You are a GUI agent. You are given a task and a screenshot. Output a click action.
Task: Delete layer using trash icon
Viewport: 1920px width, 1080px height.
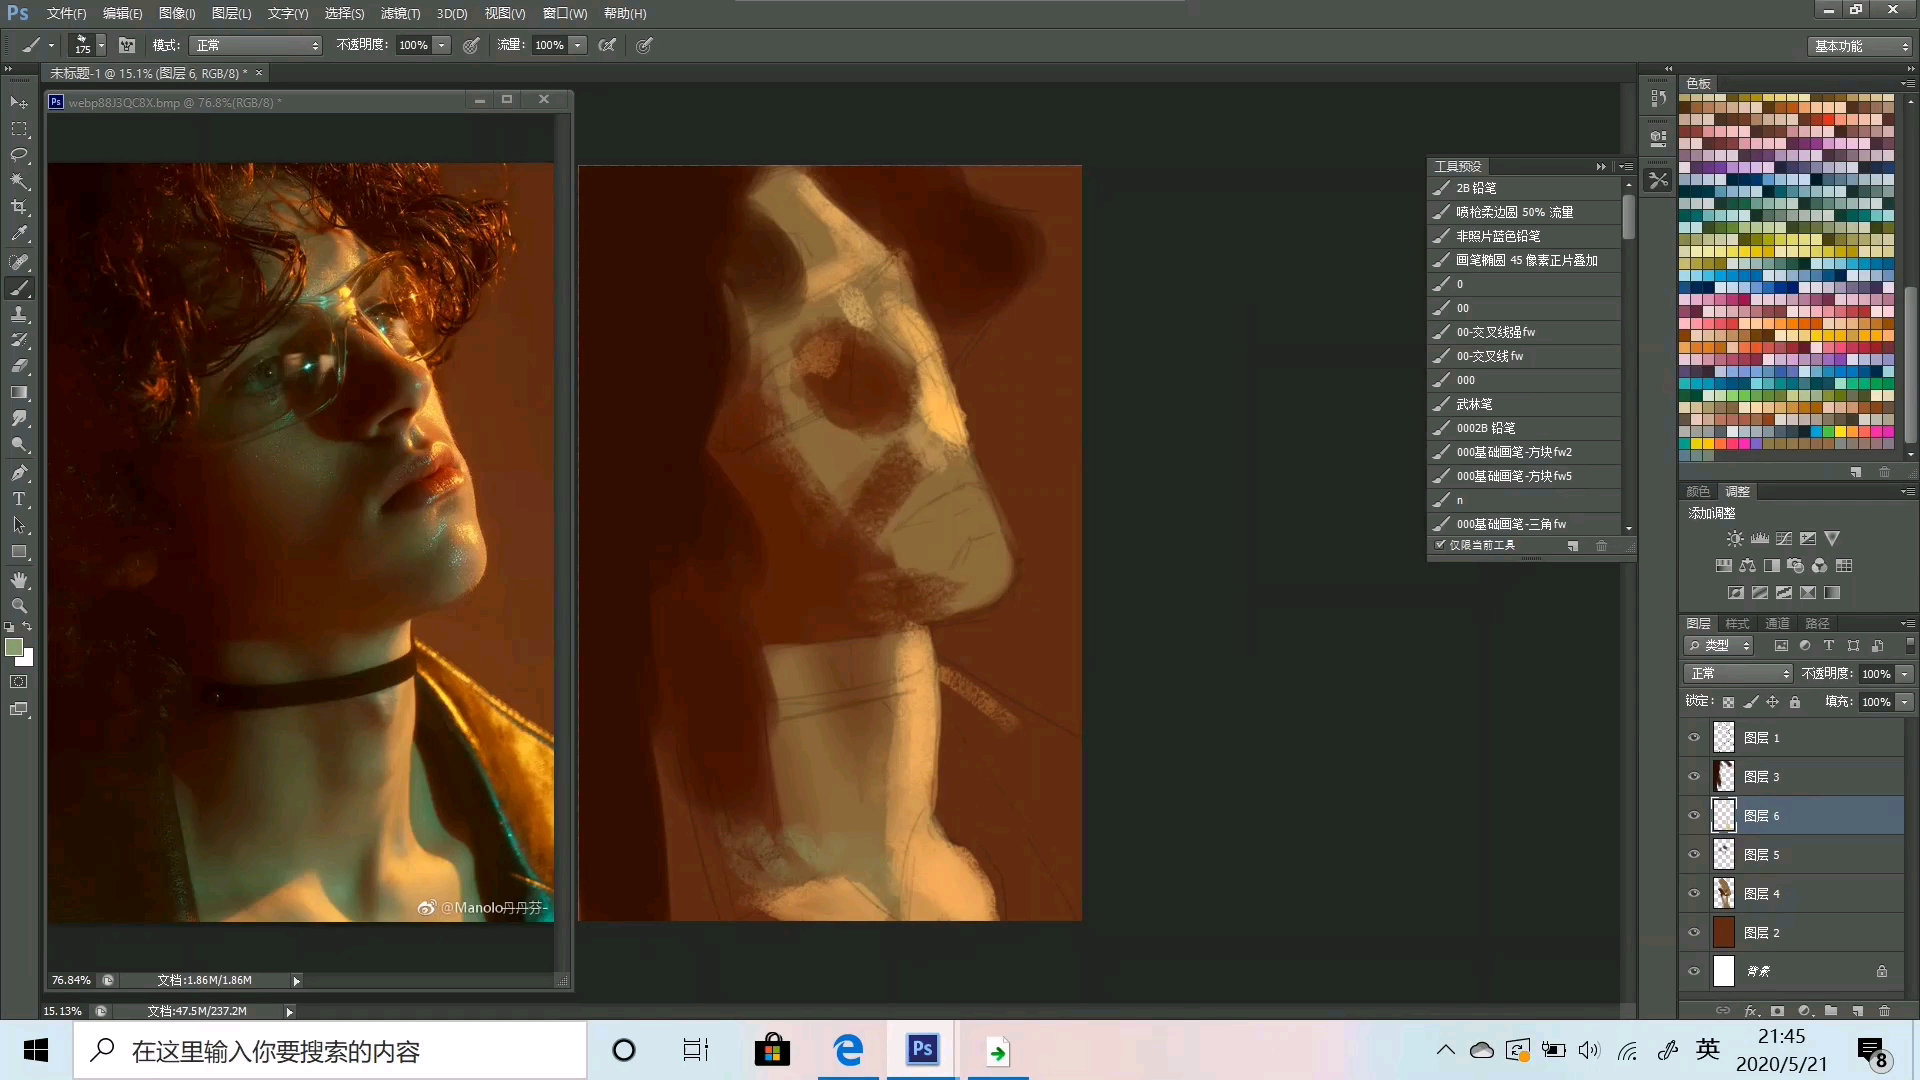click(x=1885, y=1011)
